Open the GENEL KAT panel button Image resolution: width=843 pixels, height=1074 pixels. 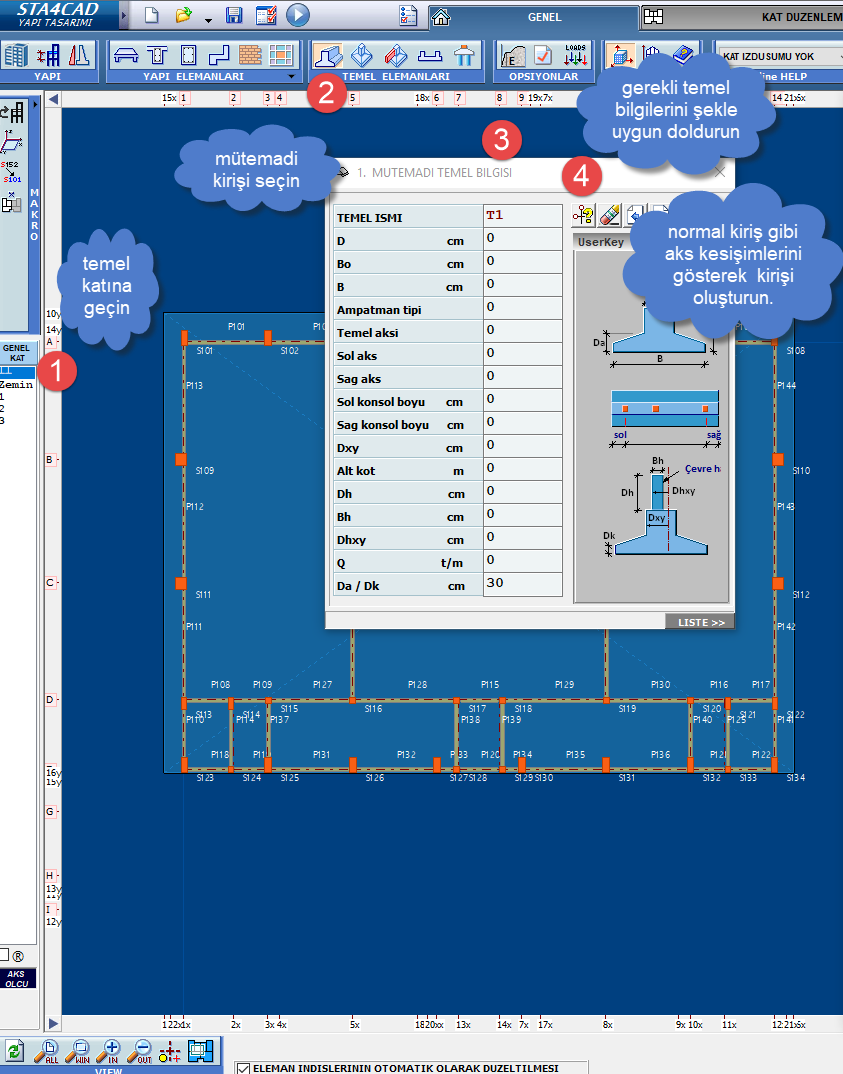[x=17, y=353]
